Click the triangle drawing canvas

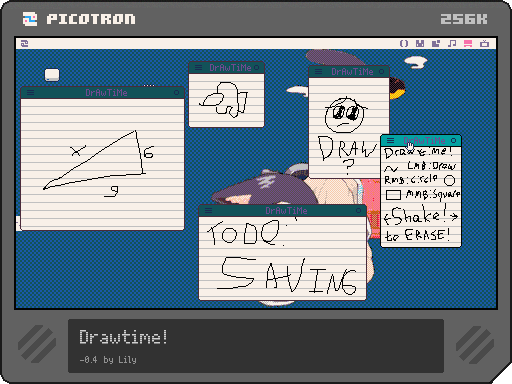102,164
